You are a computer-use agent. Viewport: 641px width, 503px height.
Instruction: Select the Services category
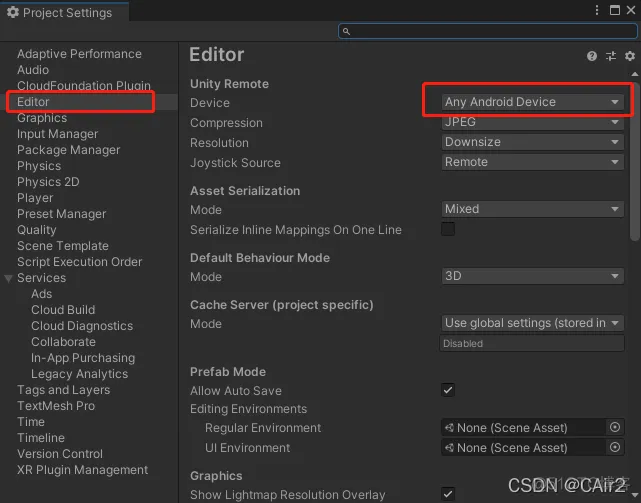point(42,278)
